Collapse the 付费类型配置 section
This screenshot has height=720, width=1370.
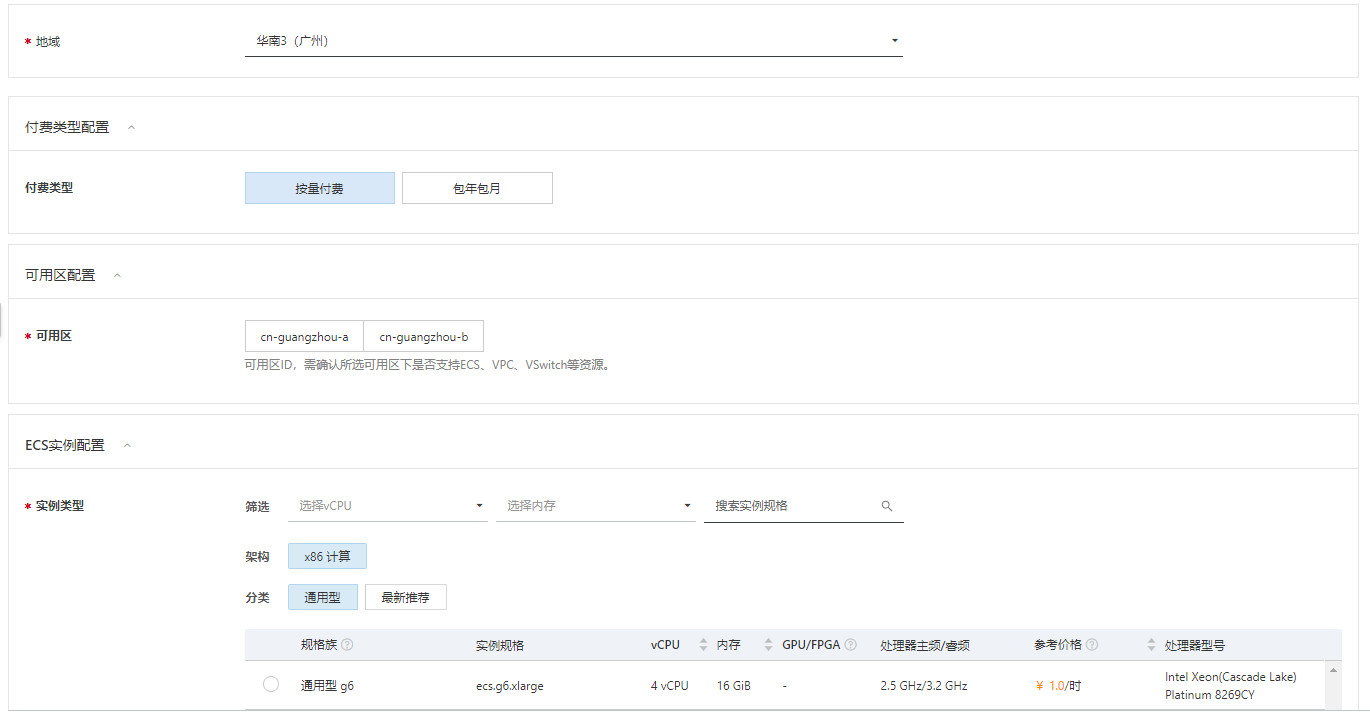point(131,127)
